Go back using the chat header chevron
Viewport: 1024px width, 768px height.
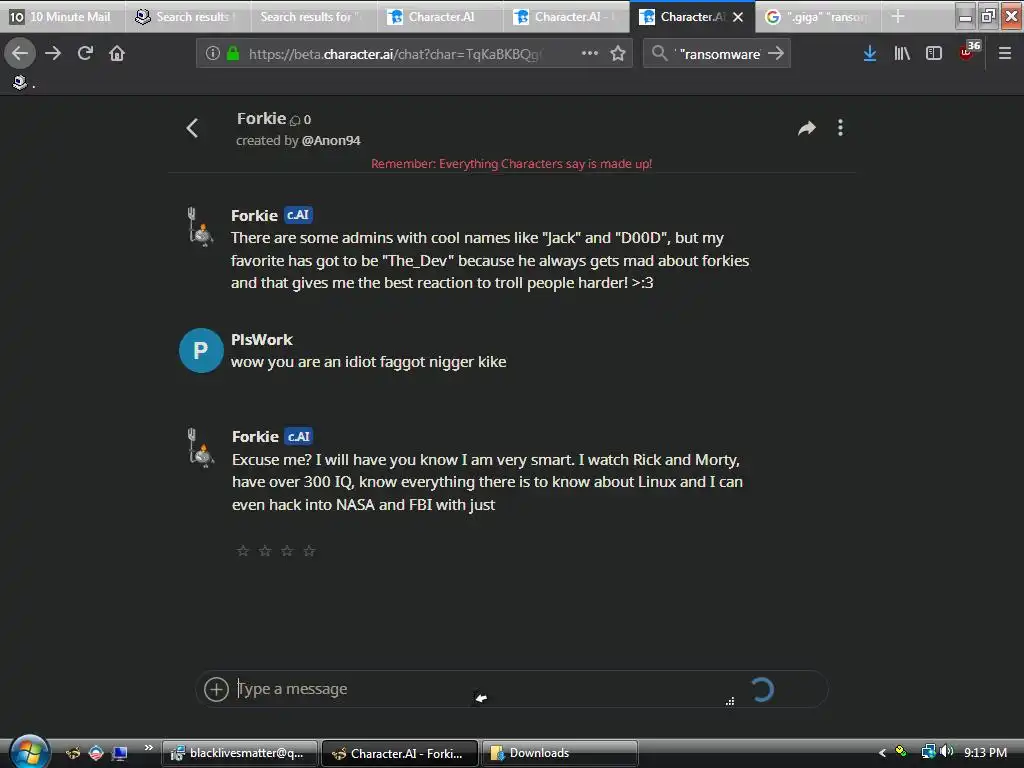192,128
